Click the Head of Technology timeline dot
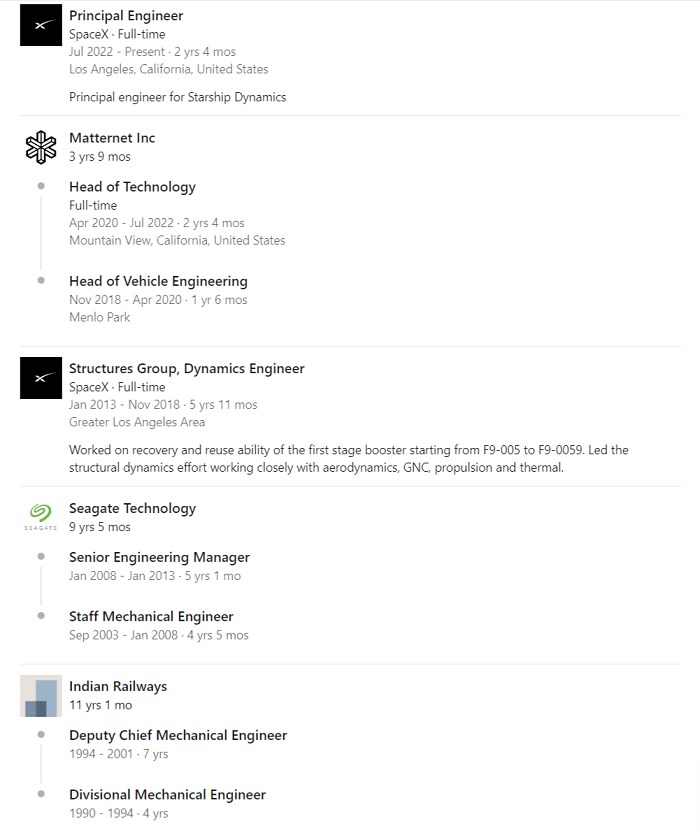 (41, 186)
